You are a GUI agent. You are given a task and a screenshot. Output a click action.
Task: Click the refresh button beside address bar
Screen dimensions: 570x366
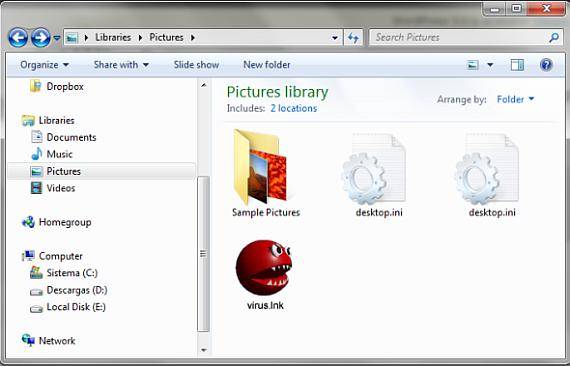(x=353, y=37)
